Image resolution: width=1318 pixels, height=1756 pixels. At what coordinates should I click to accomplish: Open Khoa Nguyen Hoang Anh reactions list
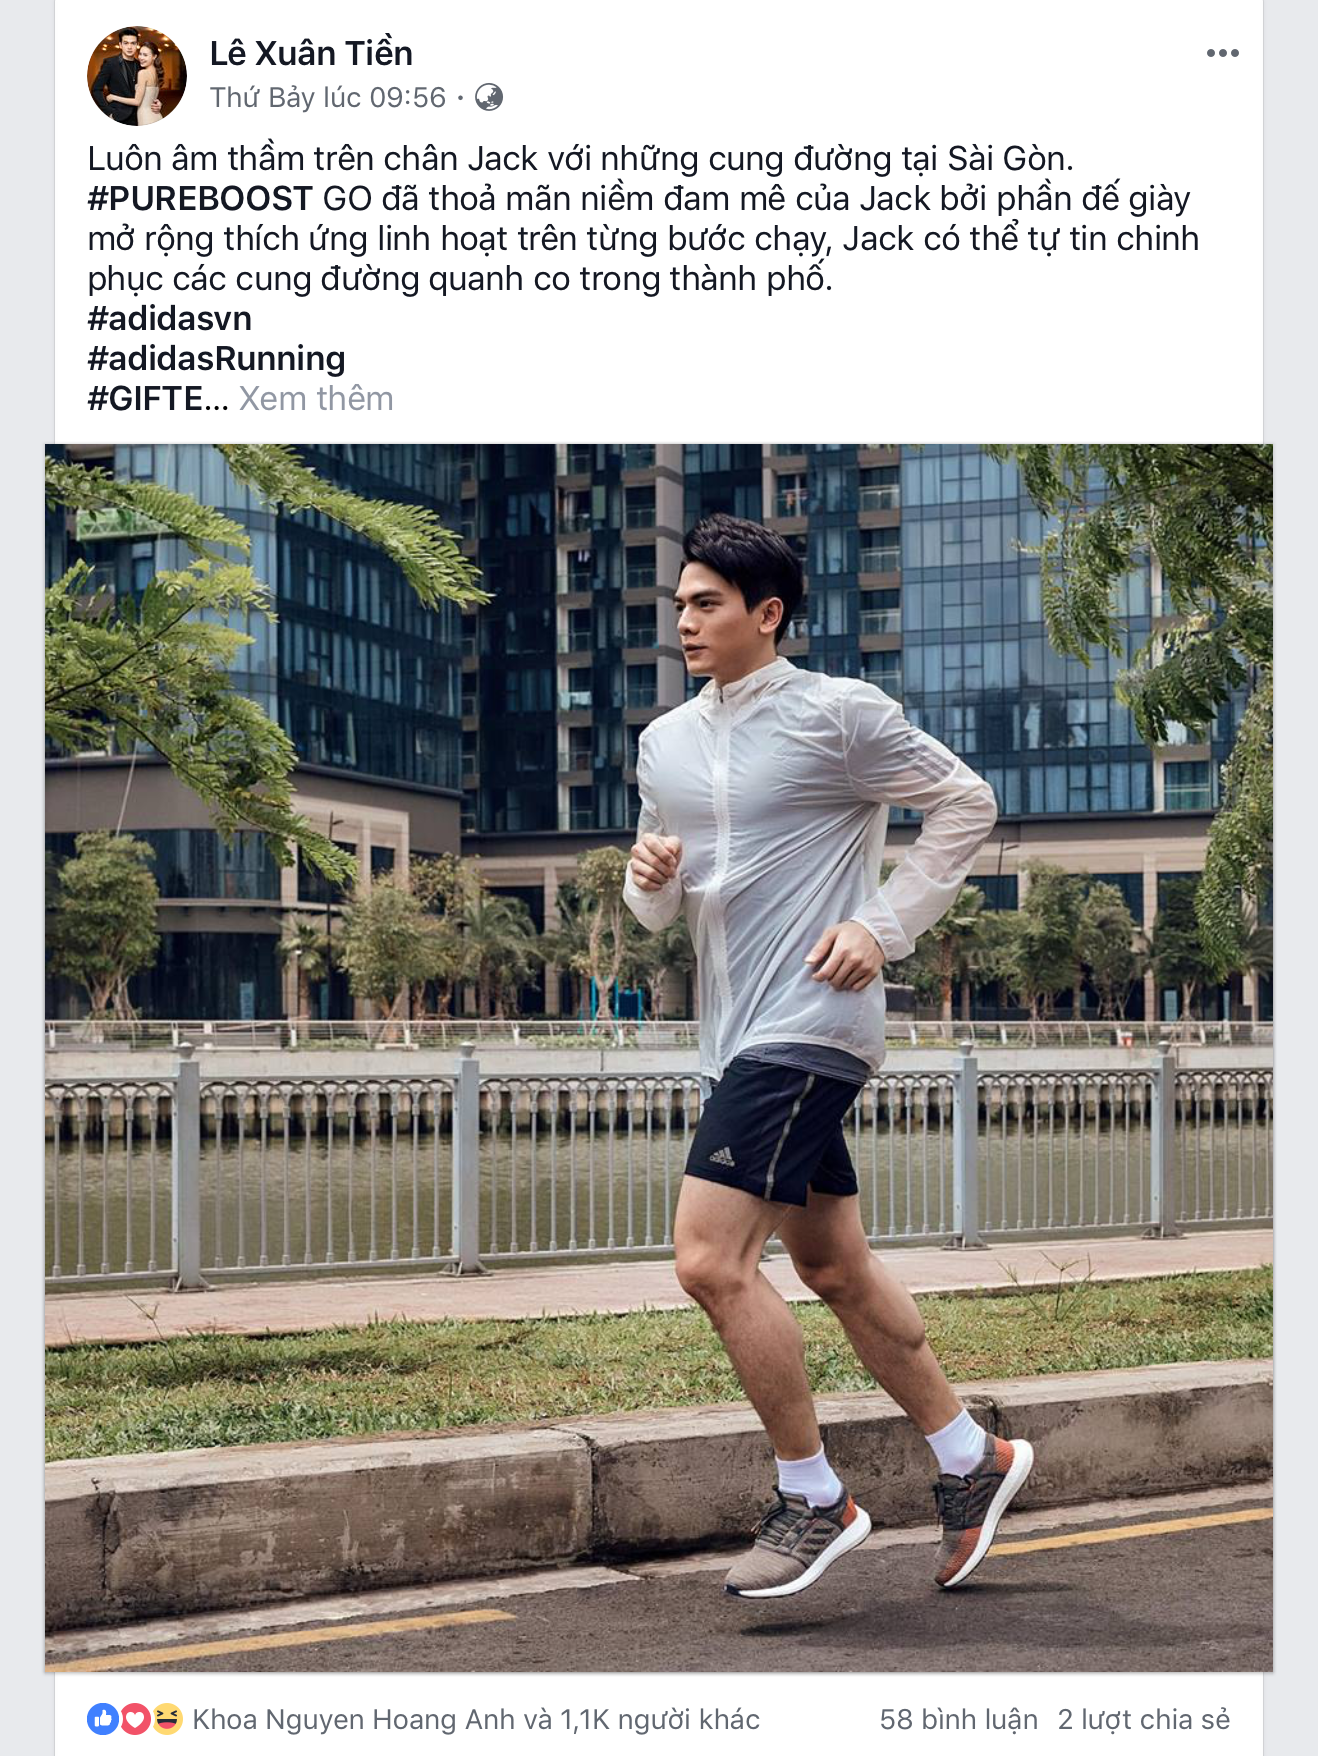tap(476, 1719)
